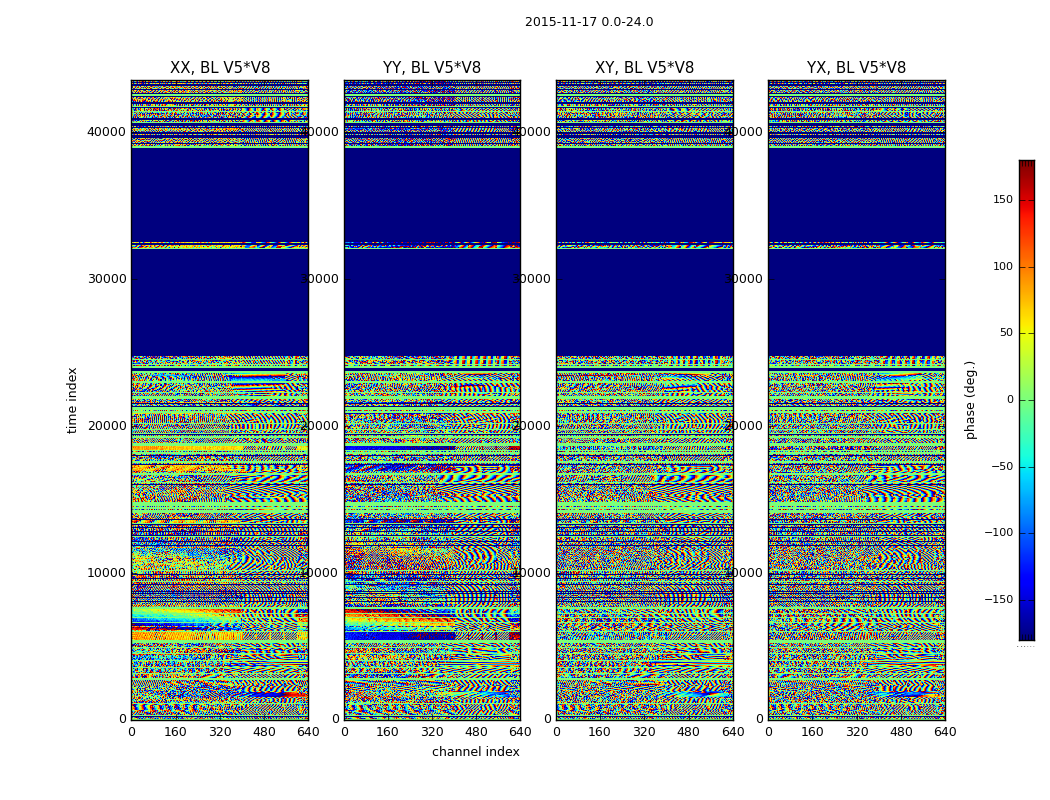Viewport: 1050px width, 800px height.
Task: Click the 160 tick under the XY panel
Action: (x=600, y=732)
